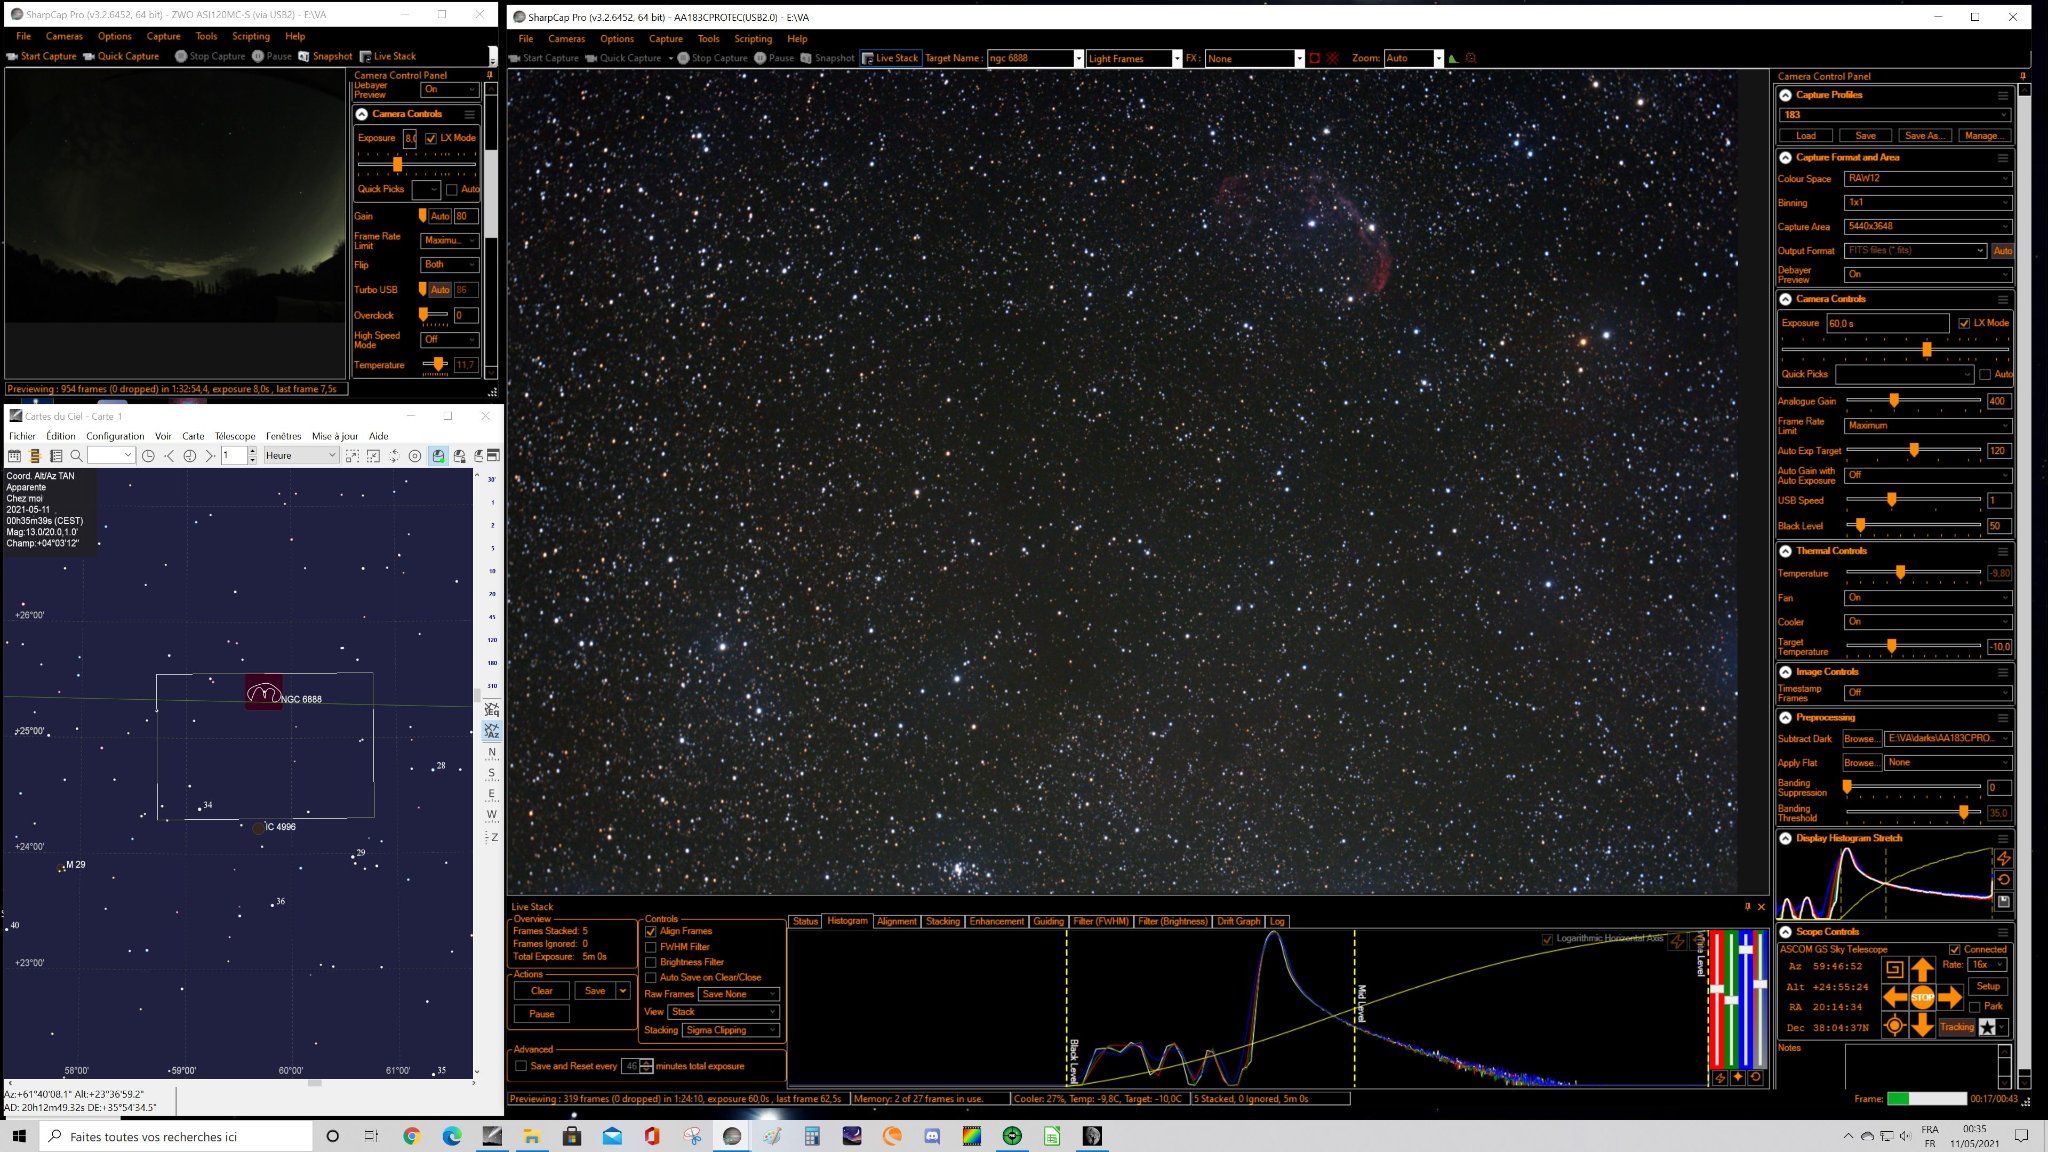The width and height of the screenshot is (2048, 1152).
Task: Reset the Display Histogram Stretch
Action: (2004, 880)
